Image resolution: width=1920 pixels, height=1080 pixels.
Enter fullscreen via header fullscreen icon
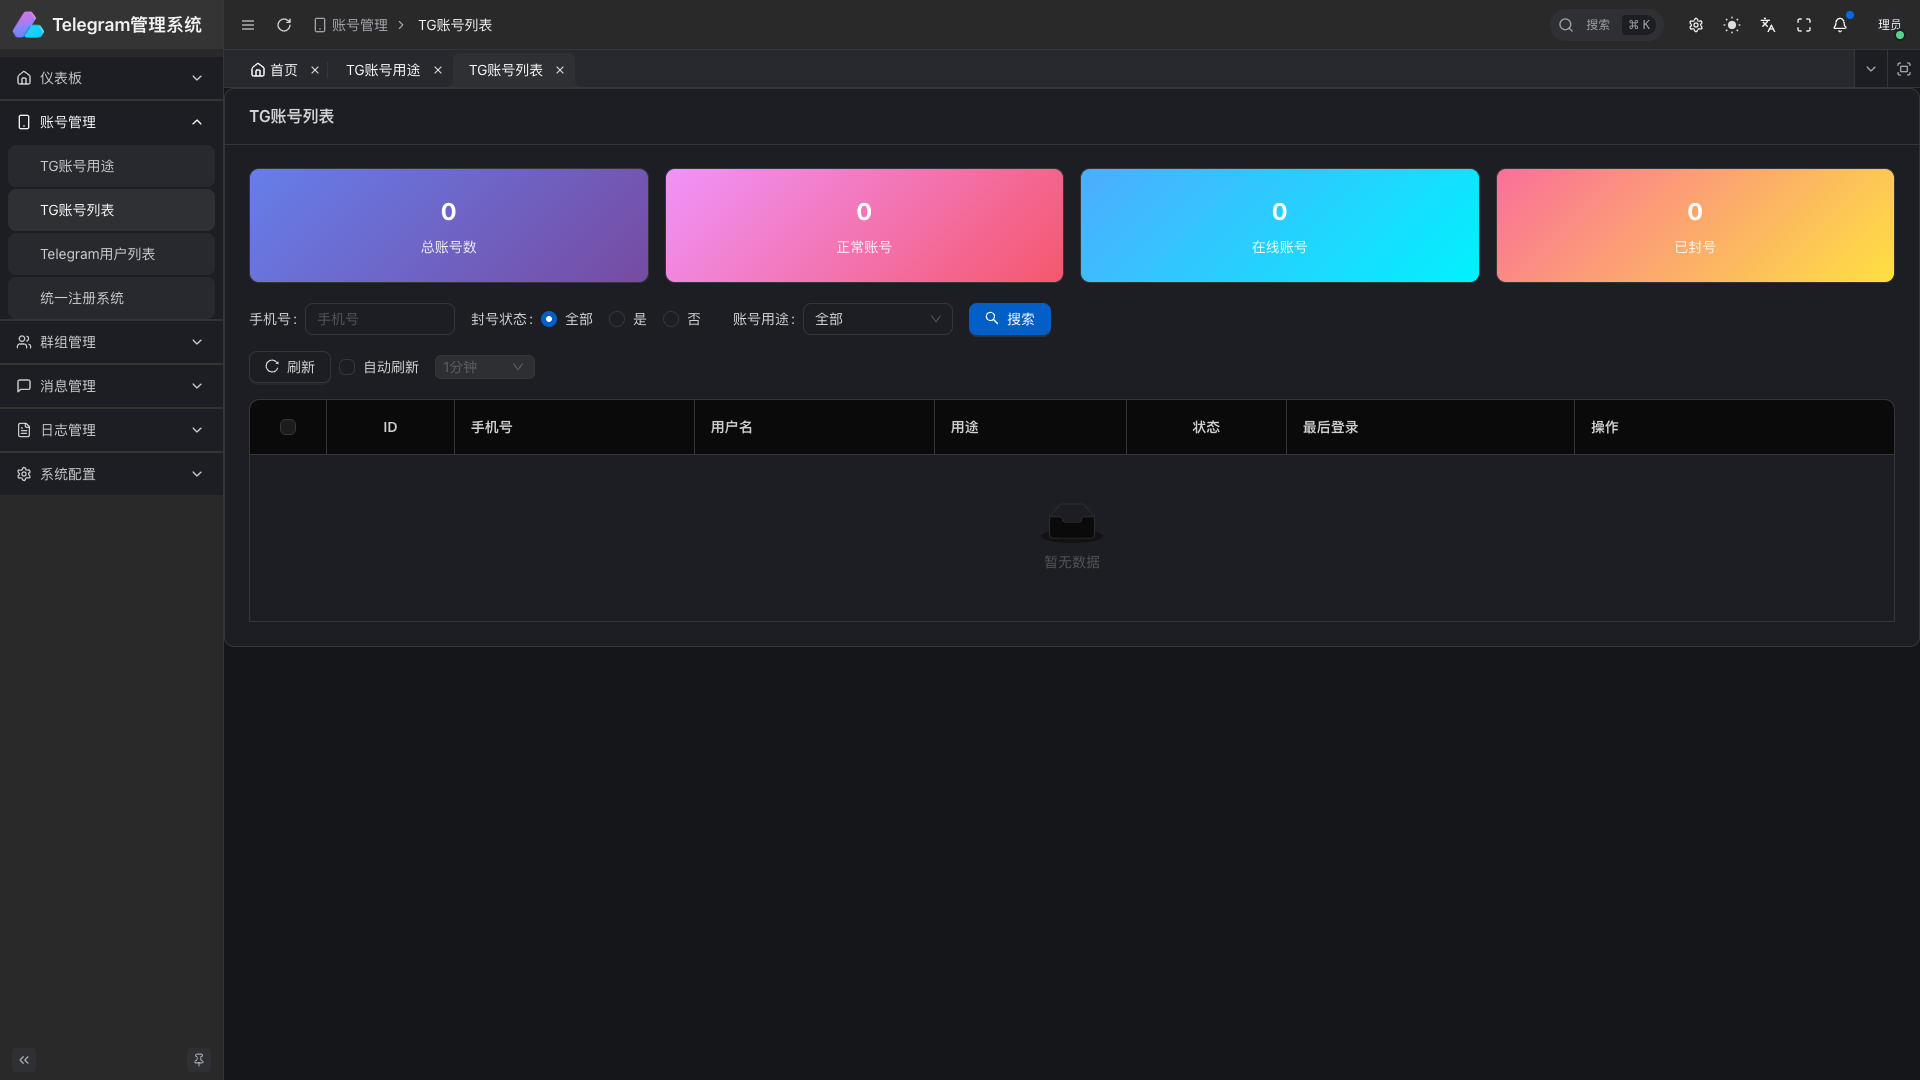click(1804, 25)
